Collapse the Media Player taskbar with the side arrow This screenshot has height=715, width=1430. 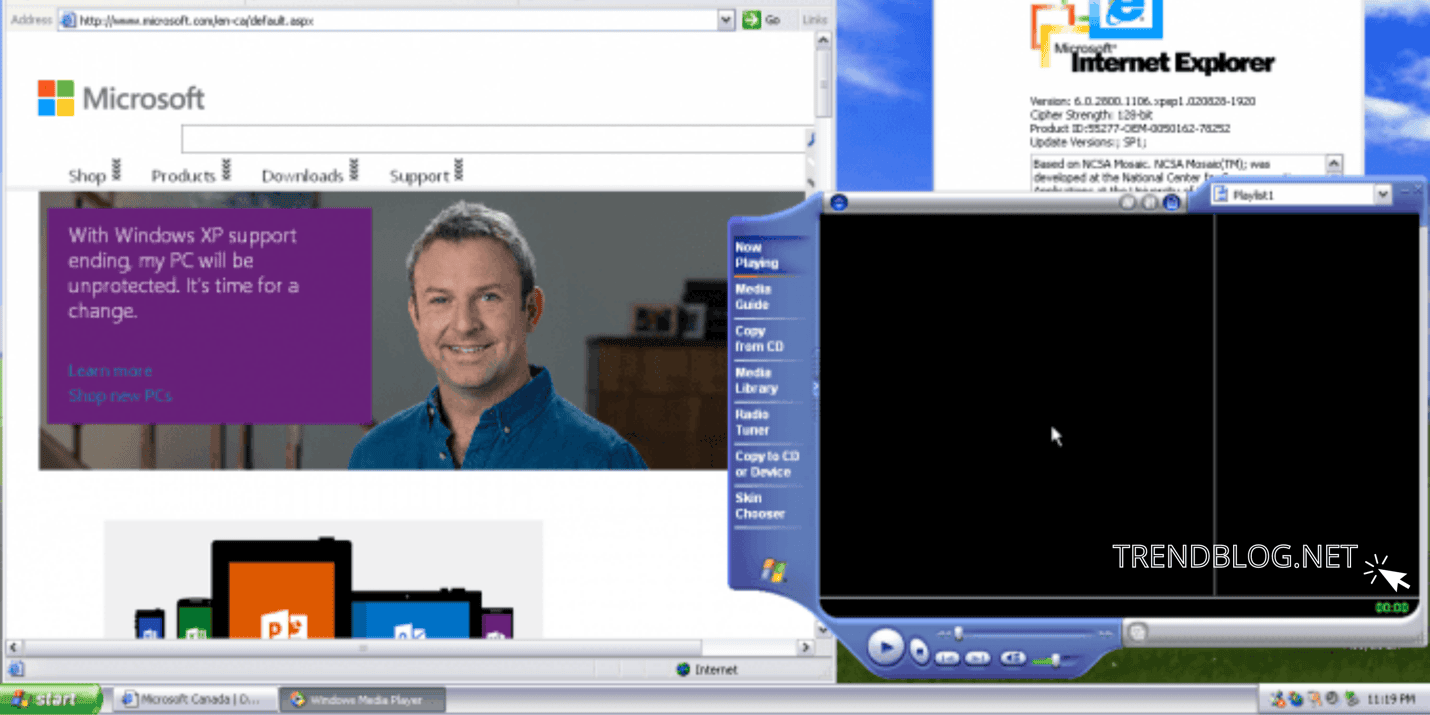(815, 386)
